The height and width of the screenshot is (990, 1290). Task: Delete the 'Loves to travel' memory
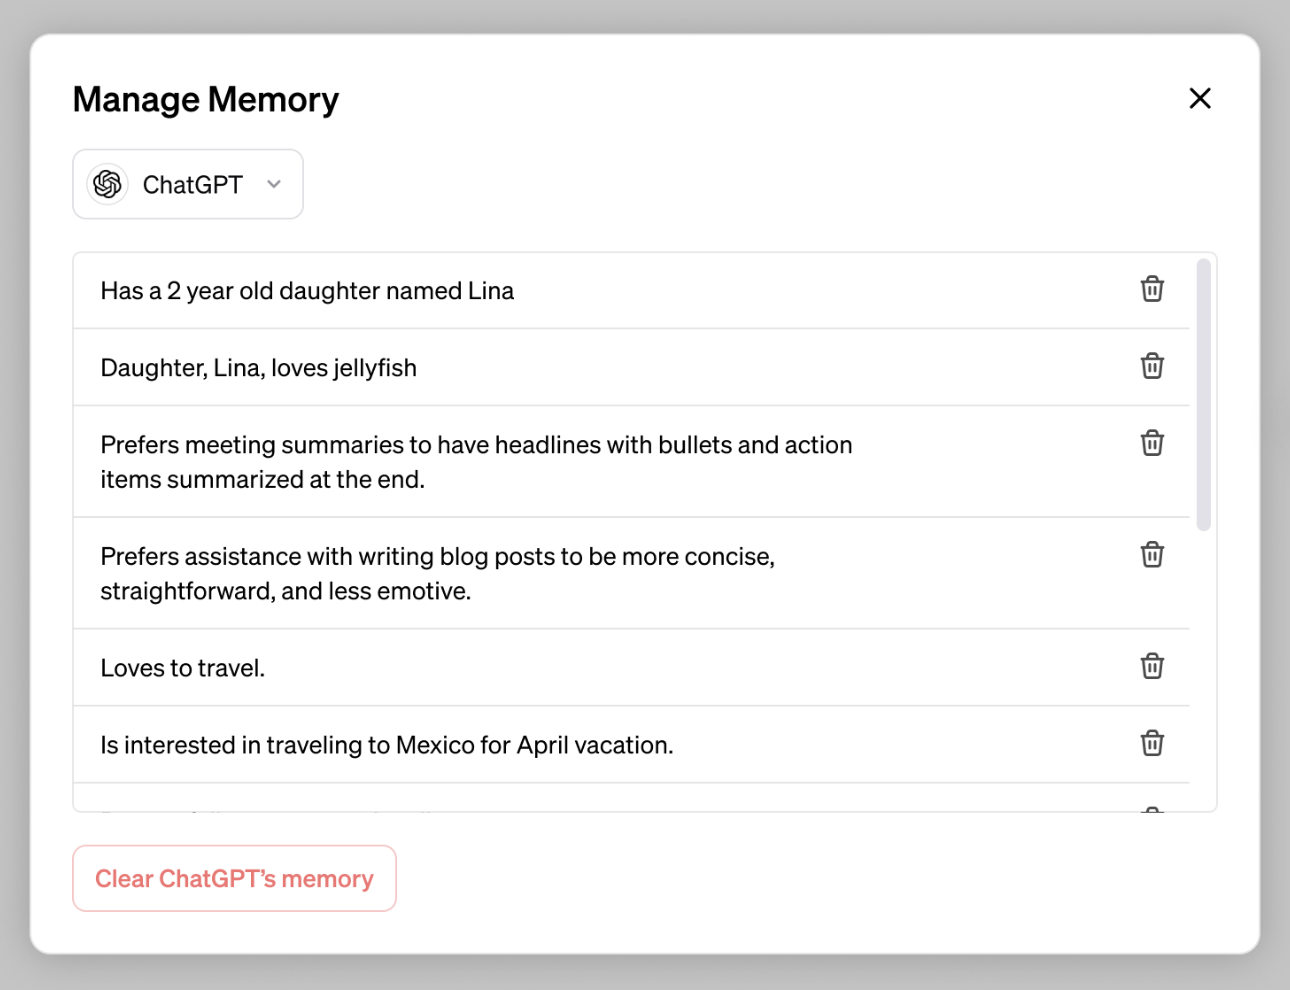pyautogui.click(x=1152, y=666)
